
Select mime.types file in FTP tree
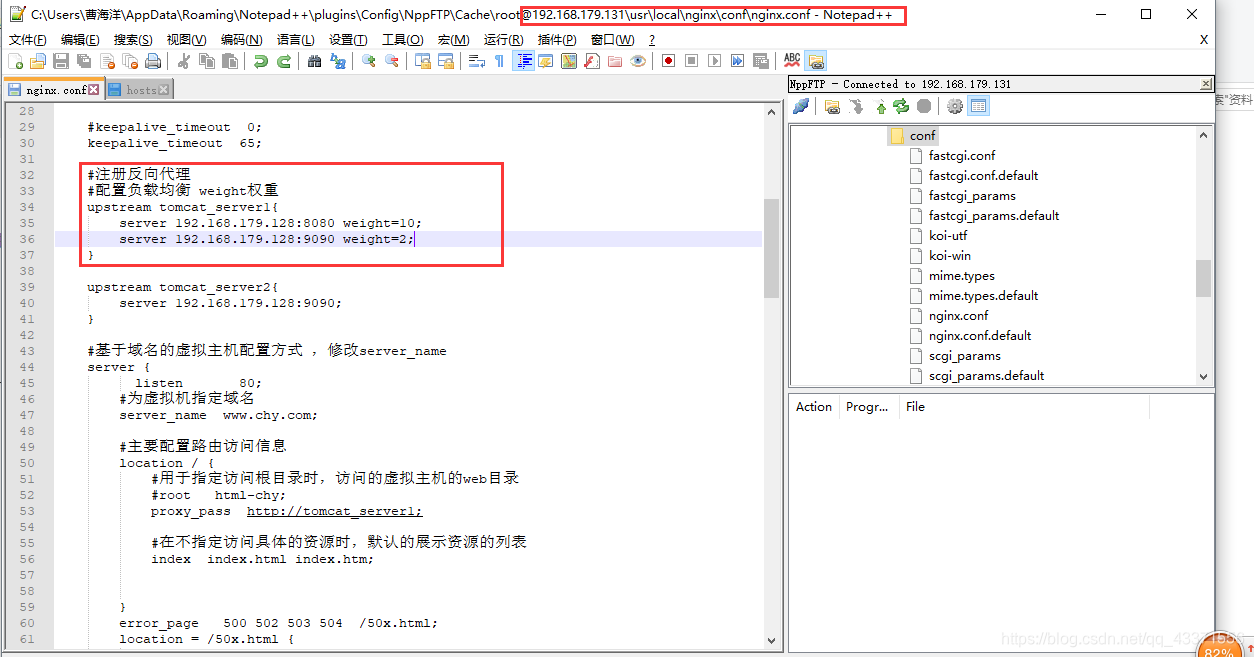point(961,275)
